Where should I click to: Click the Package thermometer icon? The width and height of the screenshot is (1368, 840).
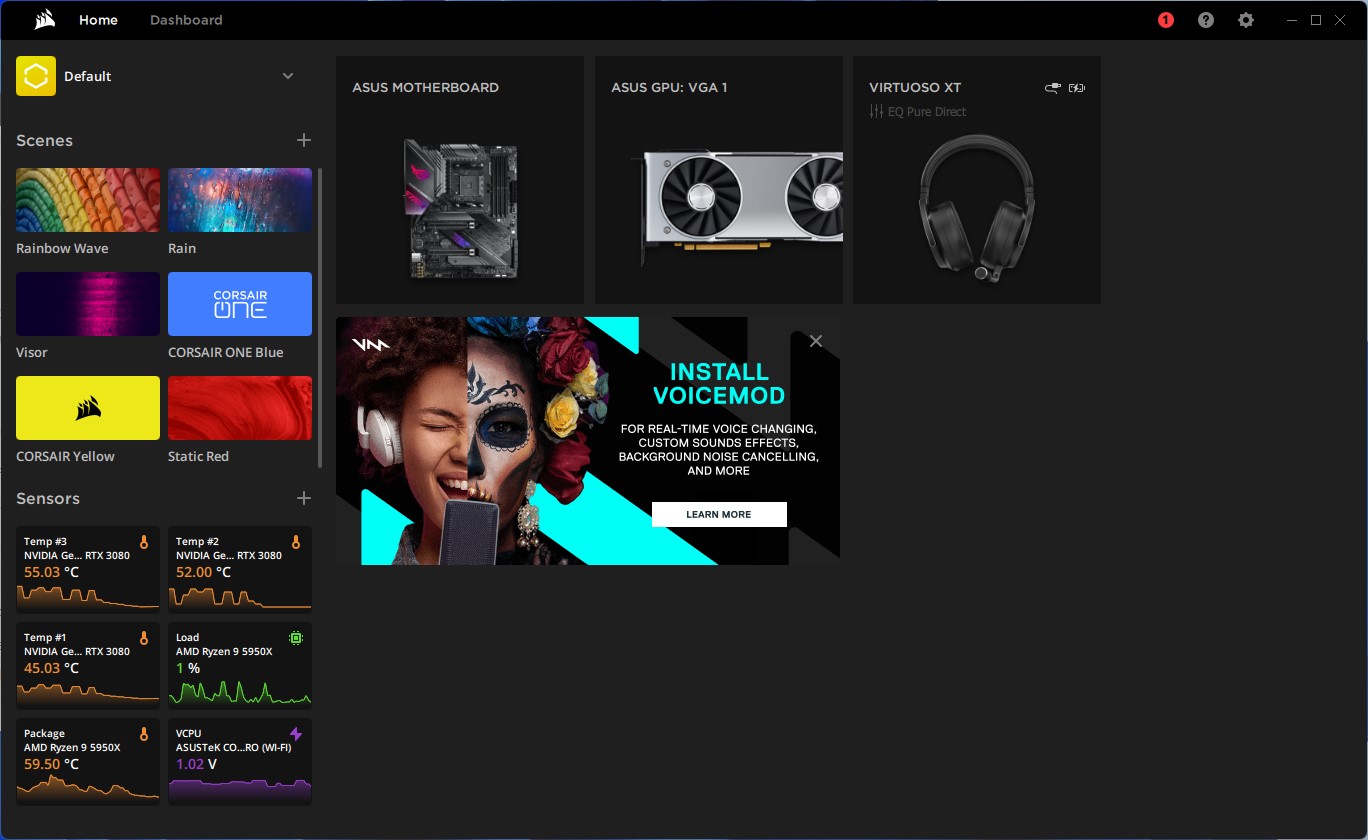[x=144, y=734]
